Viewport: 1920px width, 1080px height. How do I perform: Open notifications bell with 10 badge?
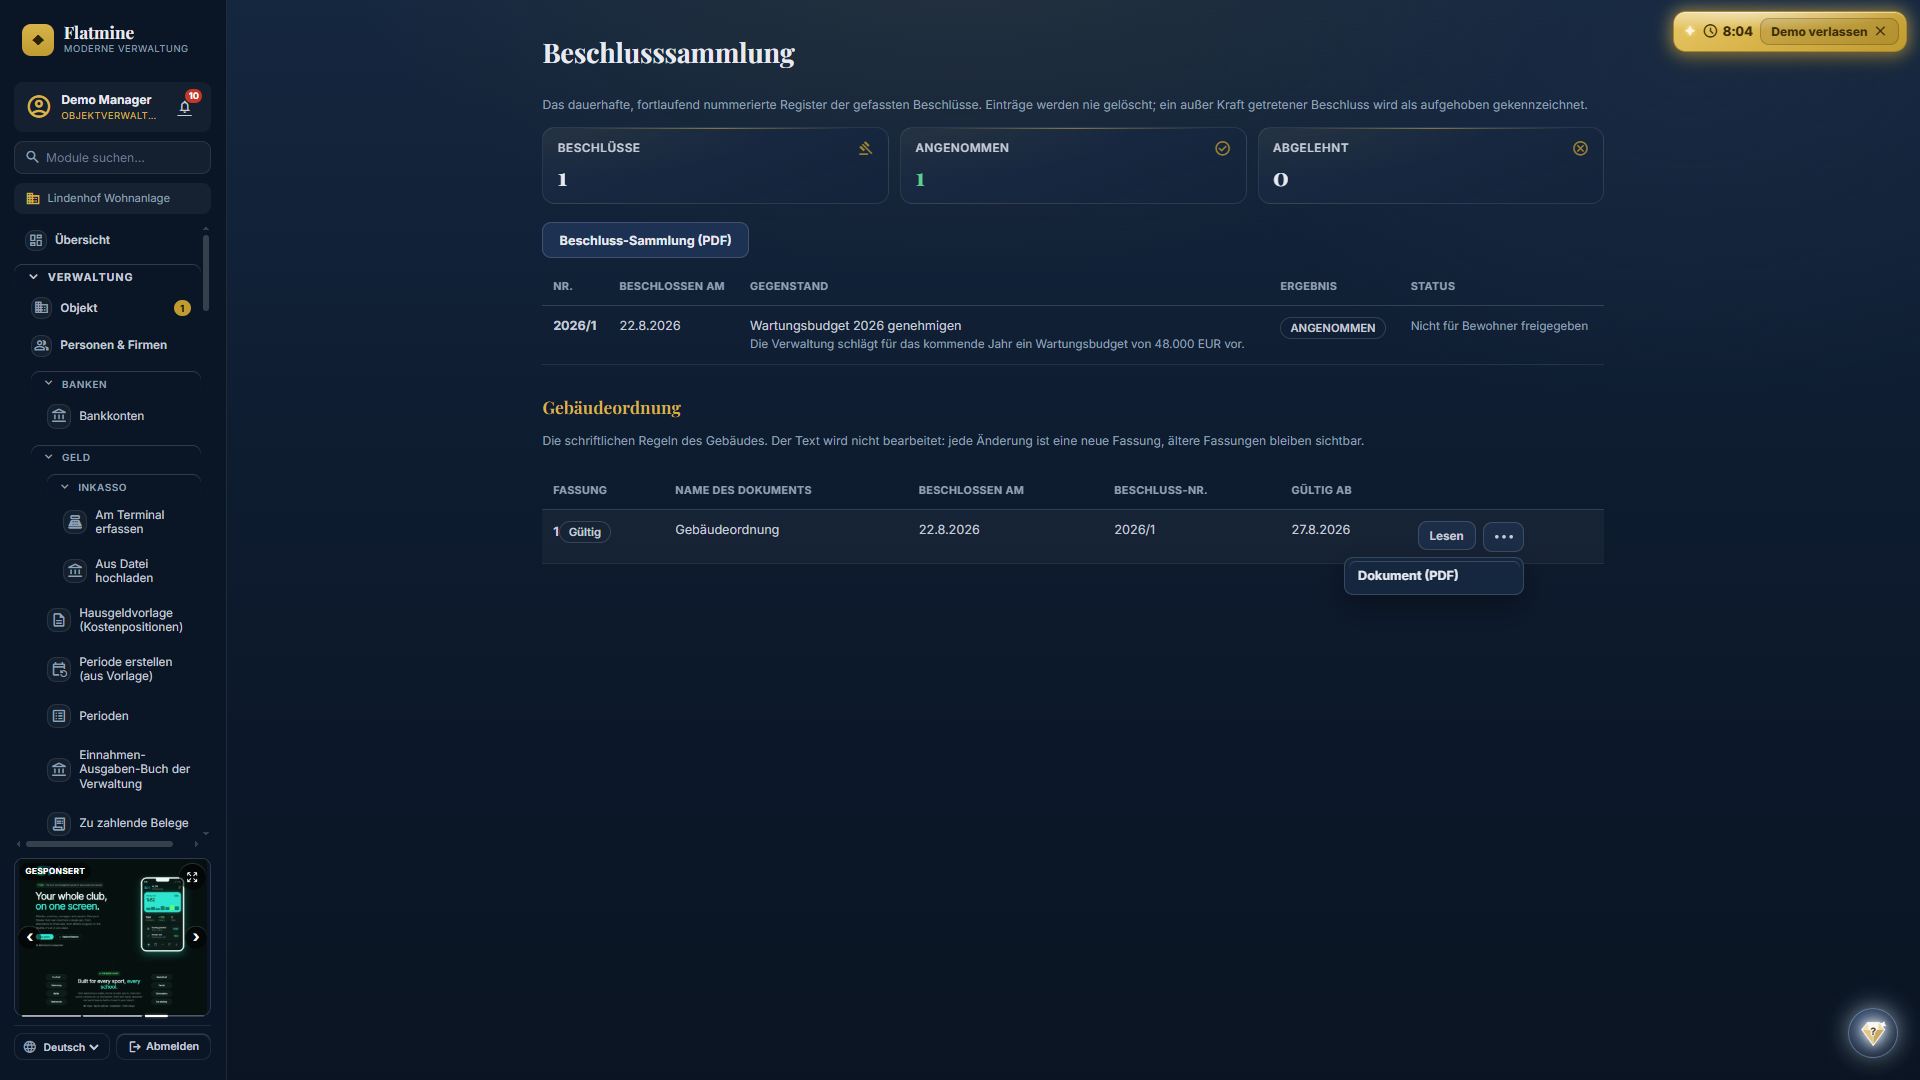(186, 106)
